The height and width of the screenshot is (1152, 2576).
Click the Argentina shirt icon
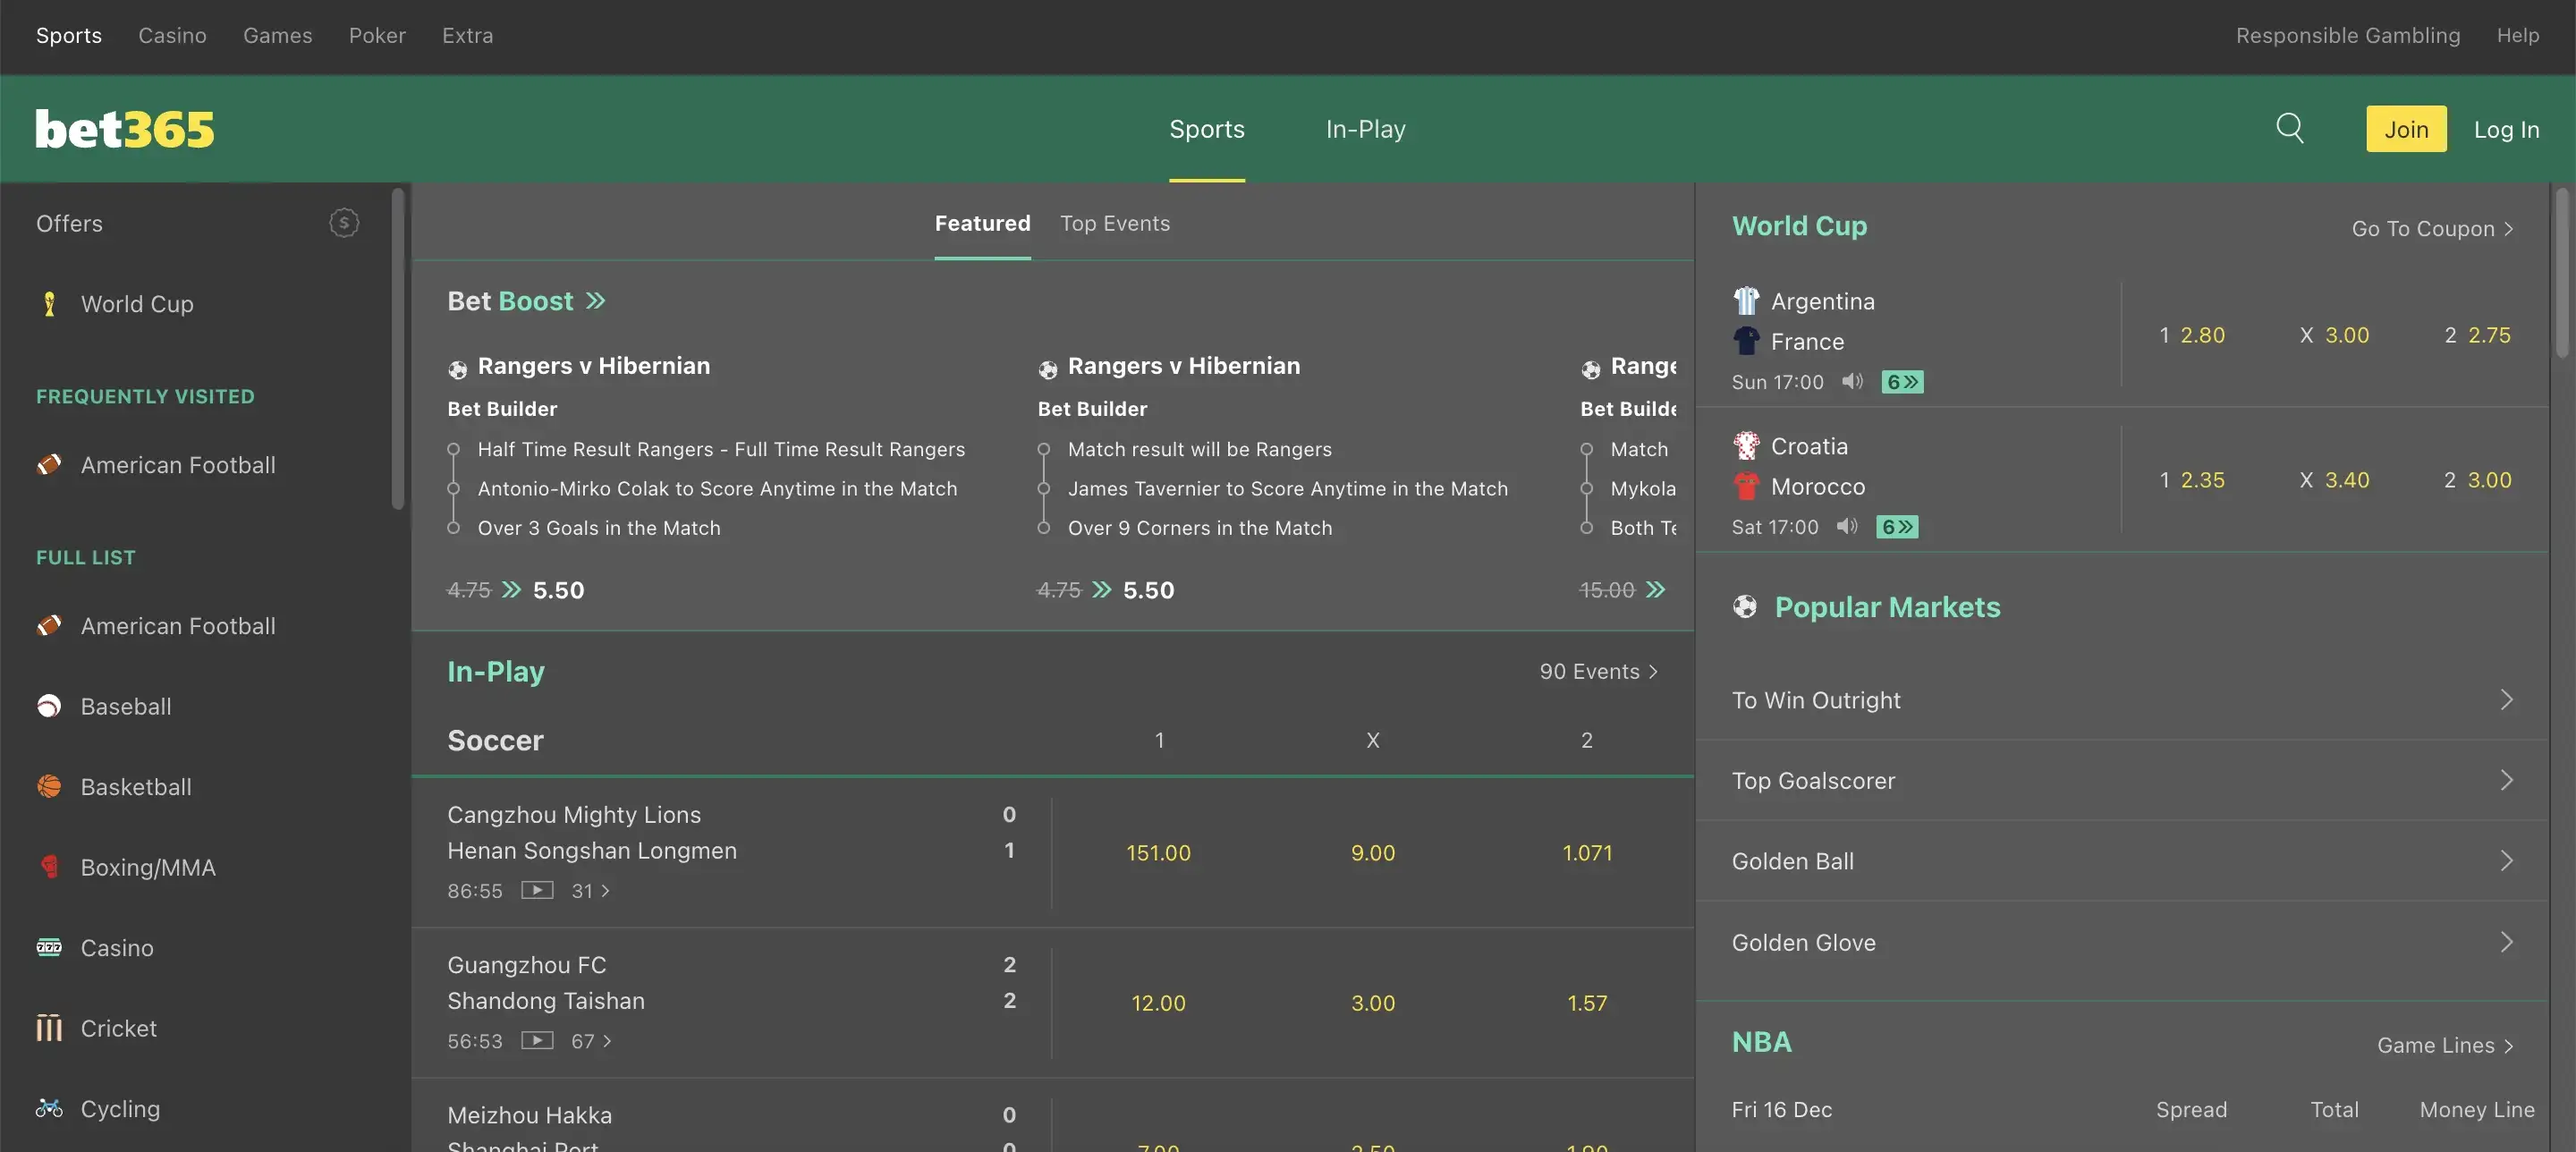pos(1746,301)
